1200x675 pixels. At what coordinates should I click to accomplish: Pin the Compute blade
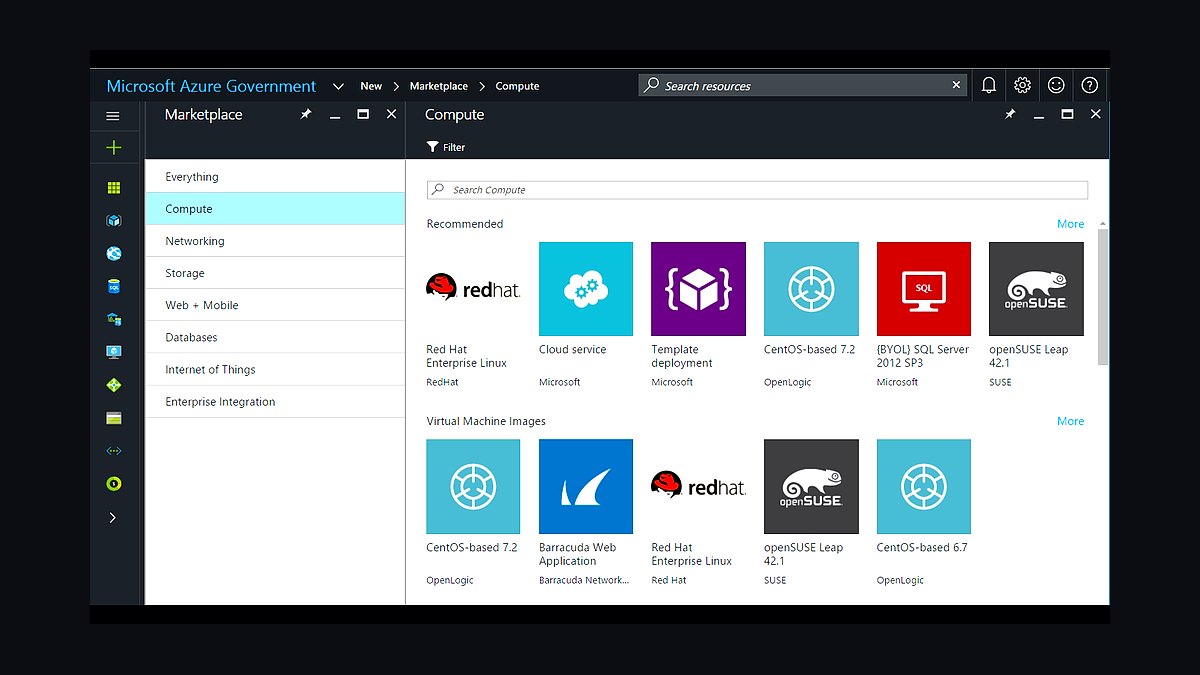click(x=1010, y=115)
